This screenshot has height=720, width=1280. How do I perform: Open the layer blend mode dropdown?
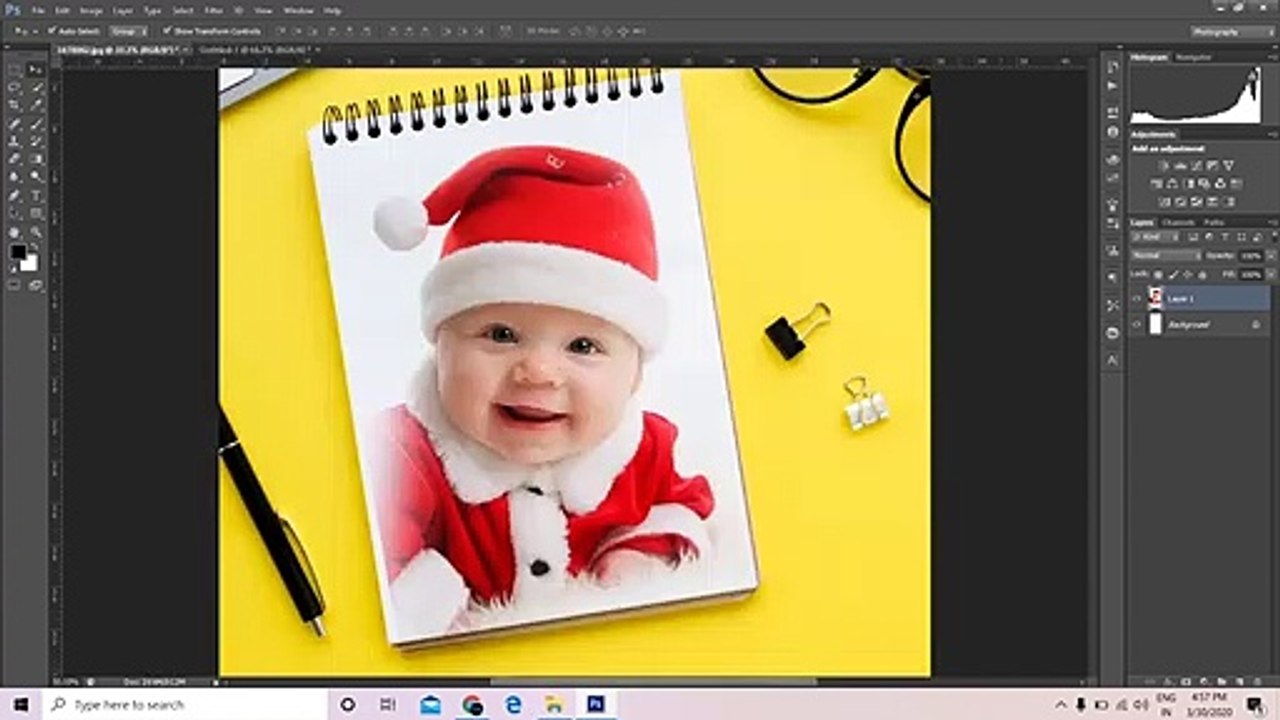(x=1166, y=255)
